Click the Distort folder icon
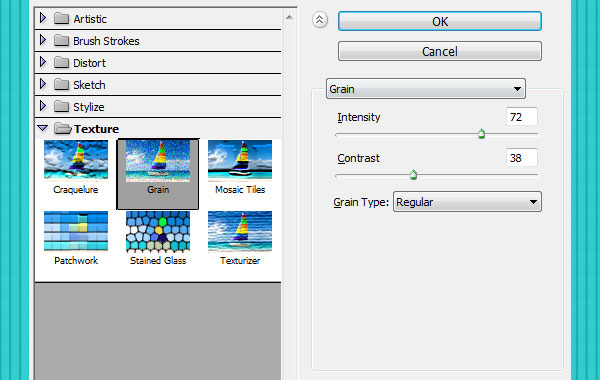This screenshot has height=380, width=600. (x=61, y=62)
